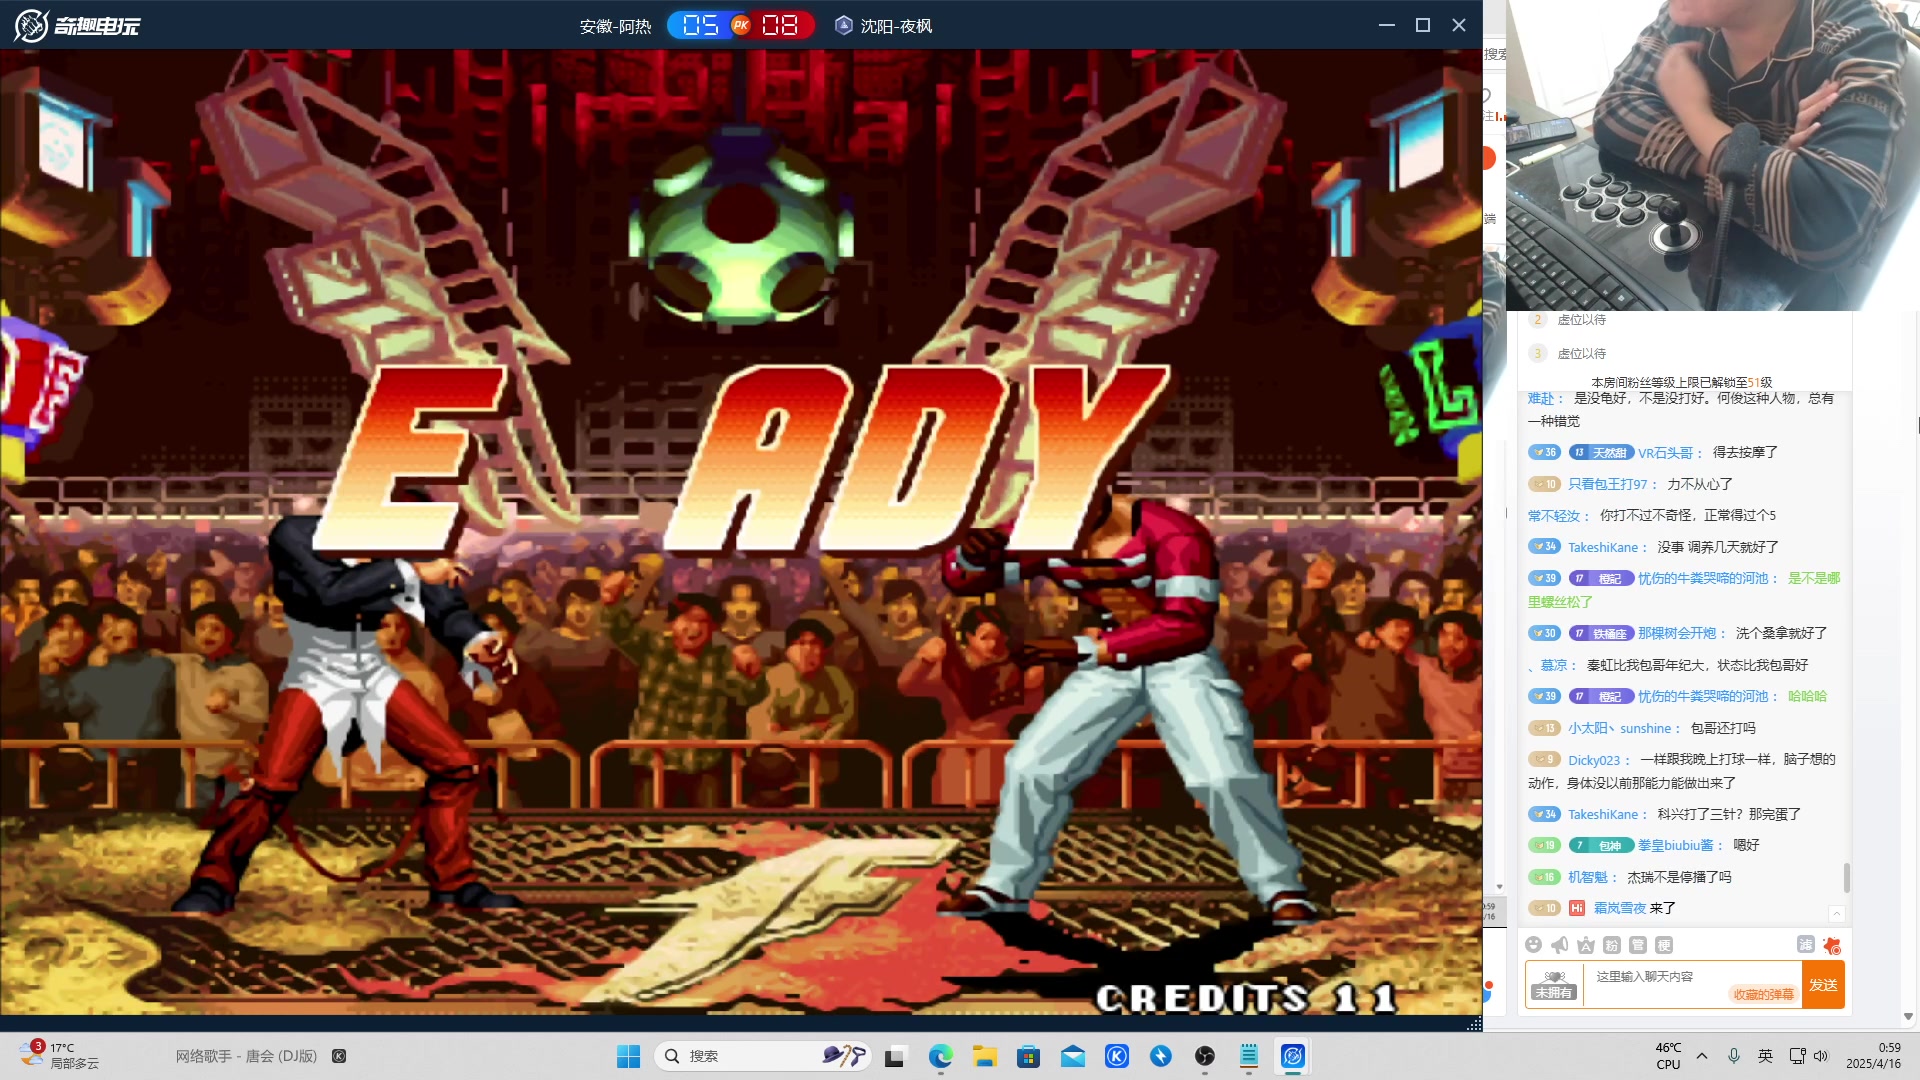Screen dimensions: 1920x1080
Task: Click the taskbar search box 搜索
Action: pyautogui.click(x=763, y=1056)
